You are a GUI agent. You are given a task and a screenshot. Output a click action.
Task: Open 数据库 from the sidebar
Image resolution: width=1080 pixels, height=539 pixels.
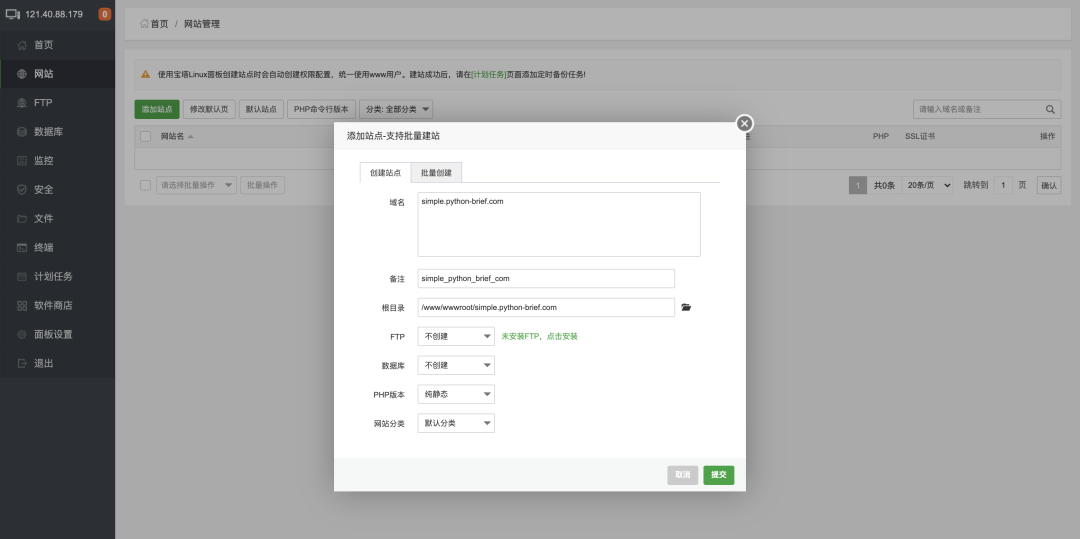point(48,132)
